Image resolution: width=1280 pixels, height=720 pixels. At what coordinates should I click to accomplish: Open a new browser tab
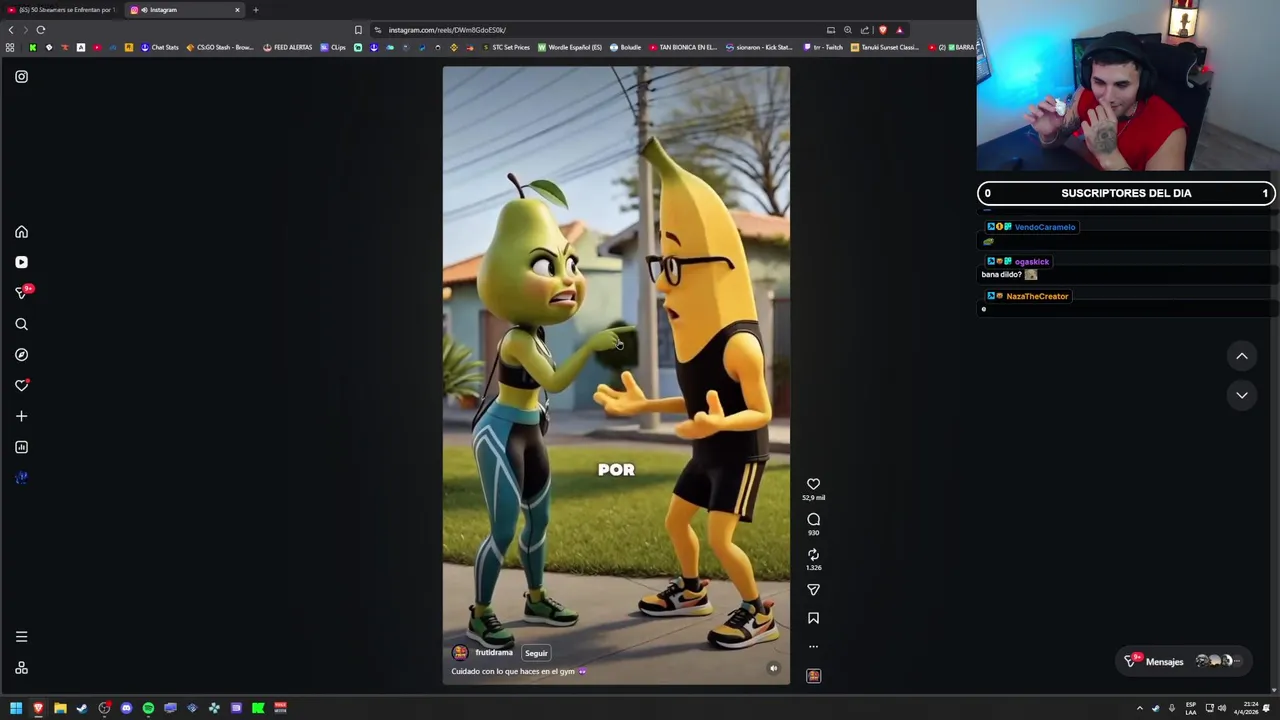tap(255, 10)
